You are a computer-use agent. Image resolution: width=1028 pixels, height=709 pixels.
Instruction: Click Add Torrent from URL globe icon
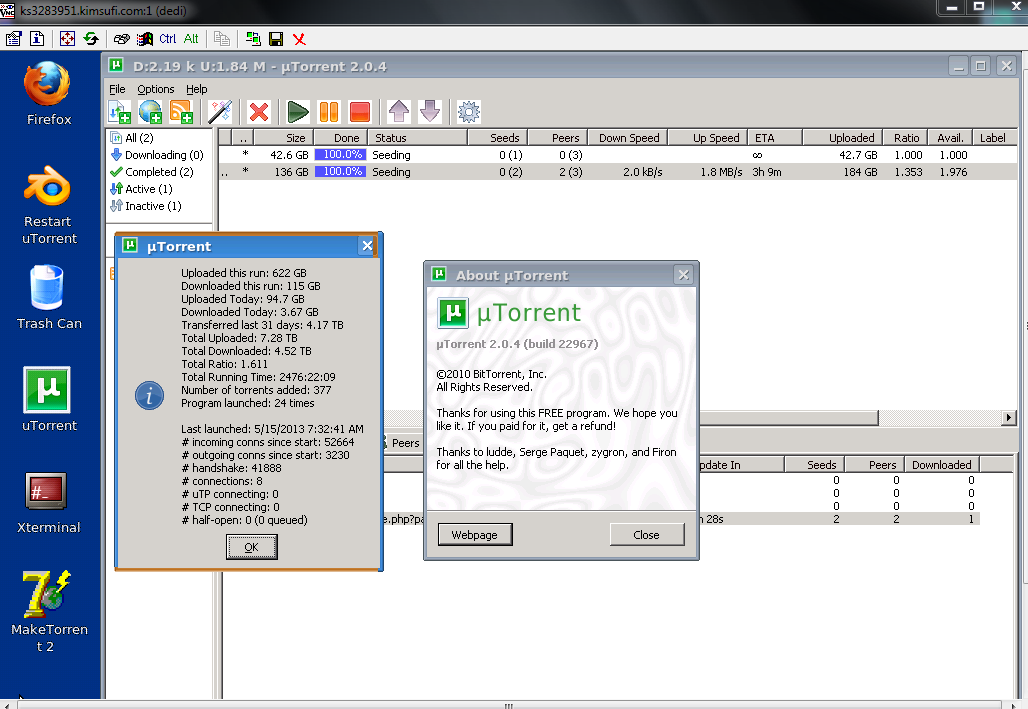click(x=150, y=112)
